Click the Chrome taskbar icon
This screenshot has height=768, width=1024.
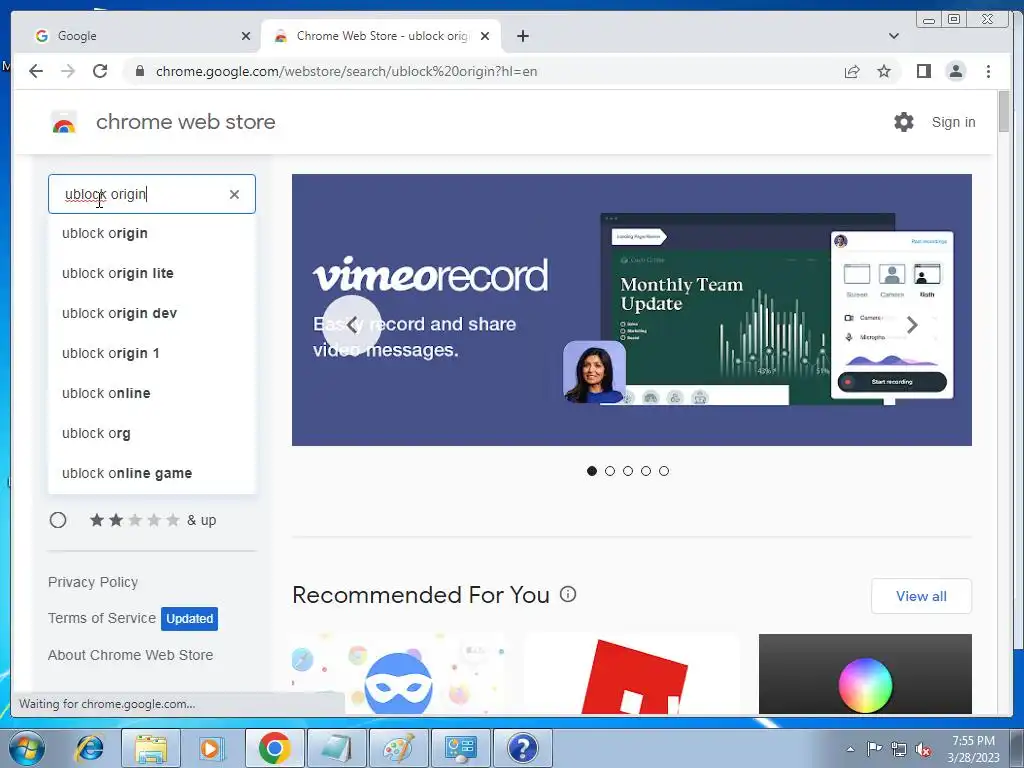point(274,748)
